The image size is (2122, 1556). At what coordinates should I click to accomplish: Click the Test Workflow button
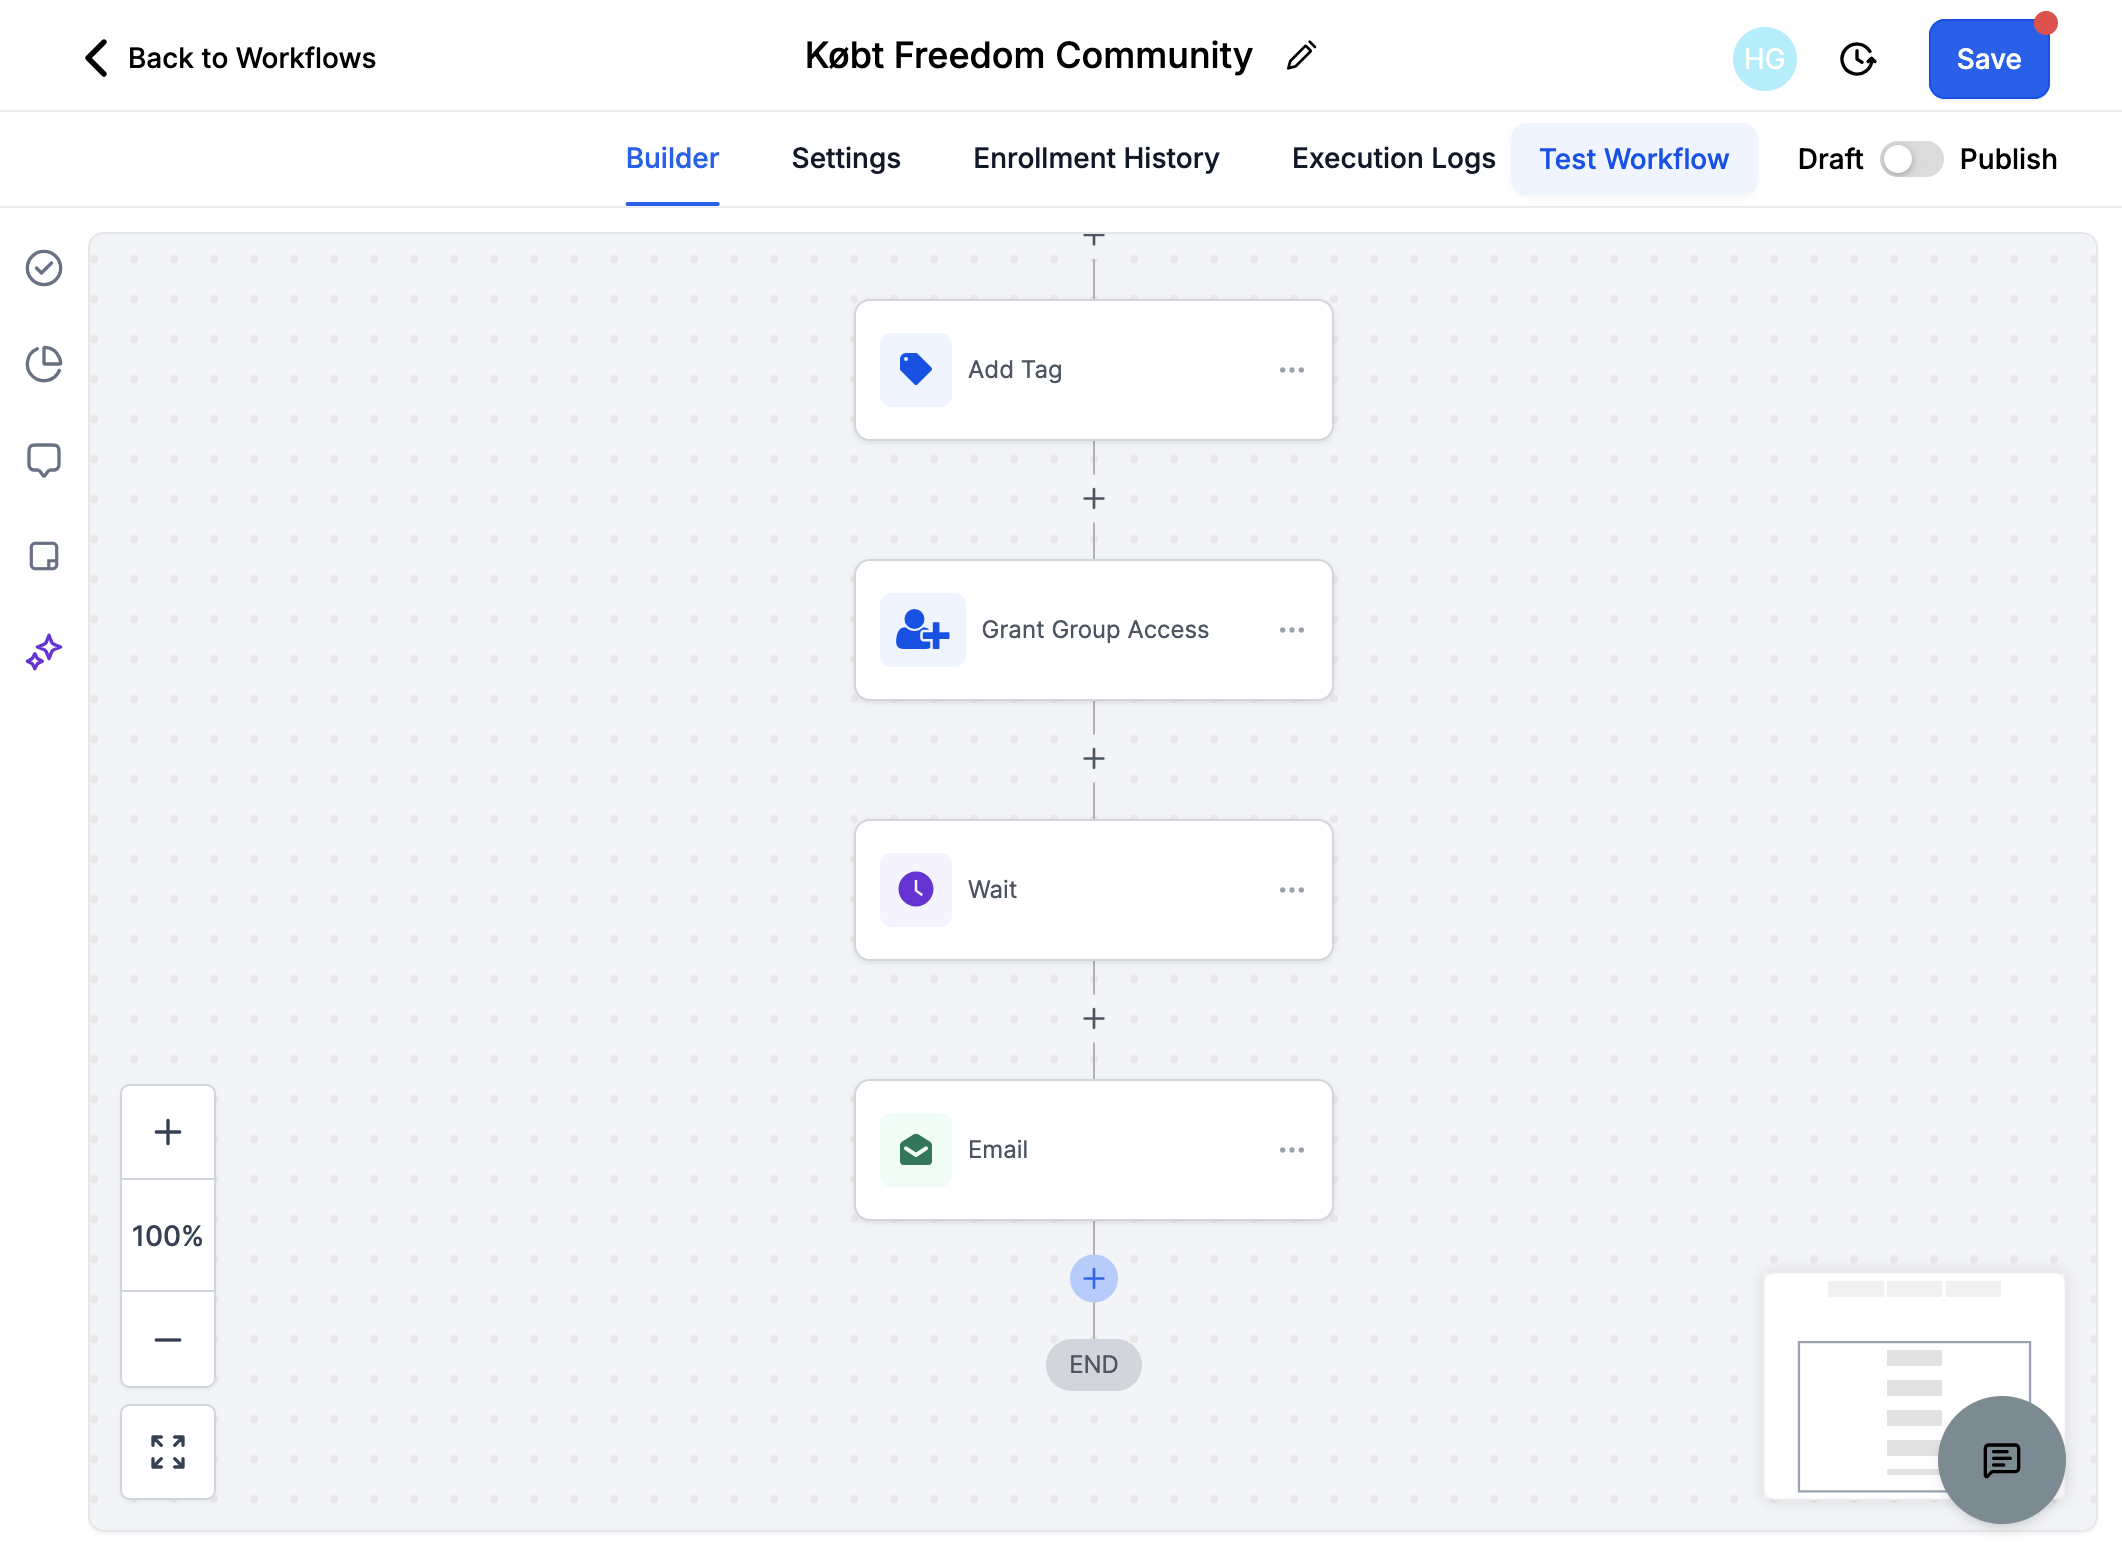point(1634,159)
